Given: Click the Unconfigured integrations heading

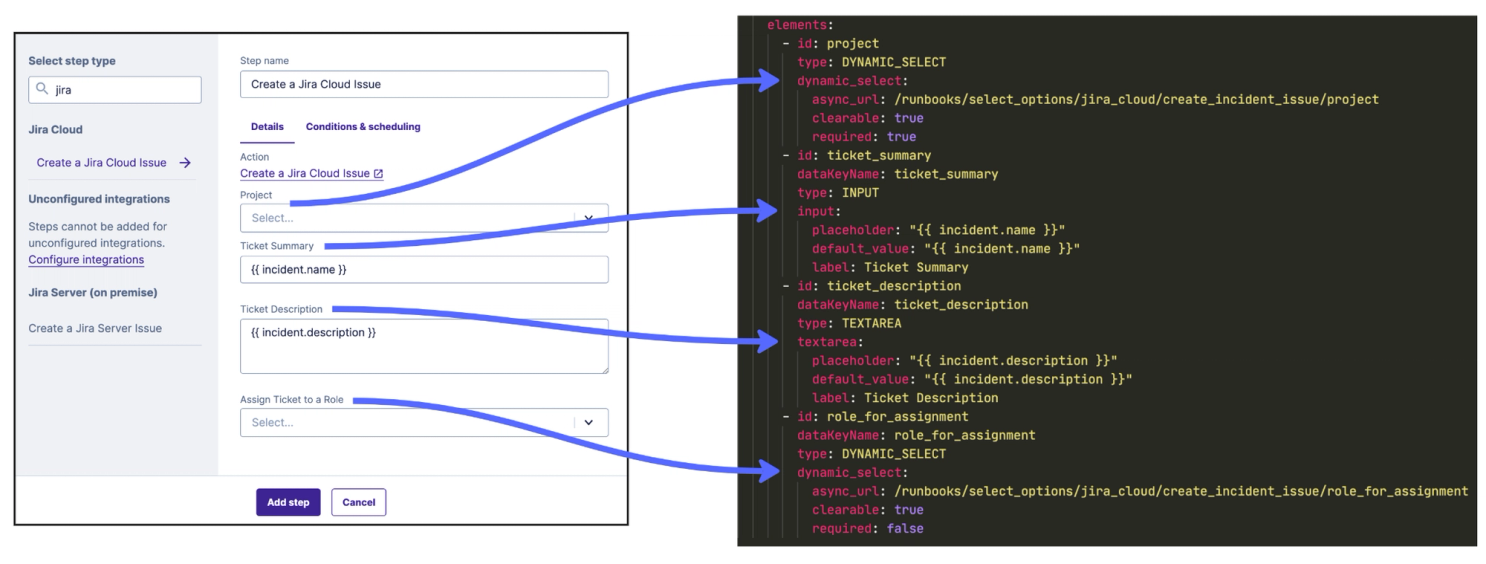Looking at the screenshot, I should (x=99, y=199).
